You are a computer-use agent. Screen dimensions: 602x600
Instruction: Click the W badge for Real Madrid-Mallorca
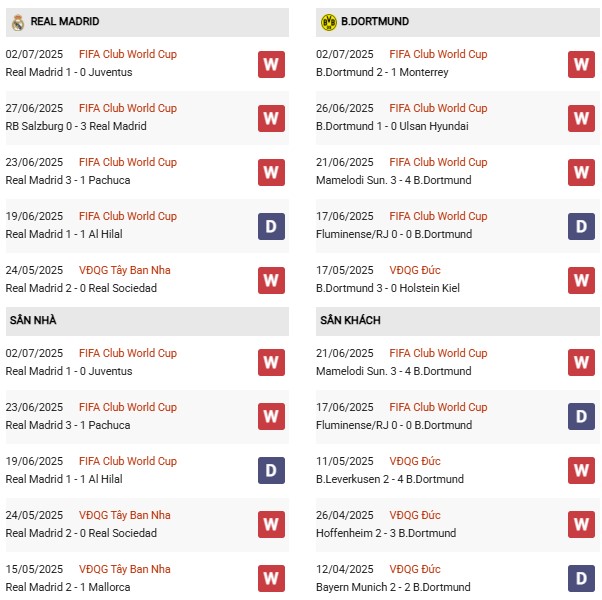270,578
